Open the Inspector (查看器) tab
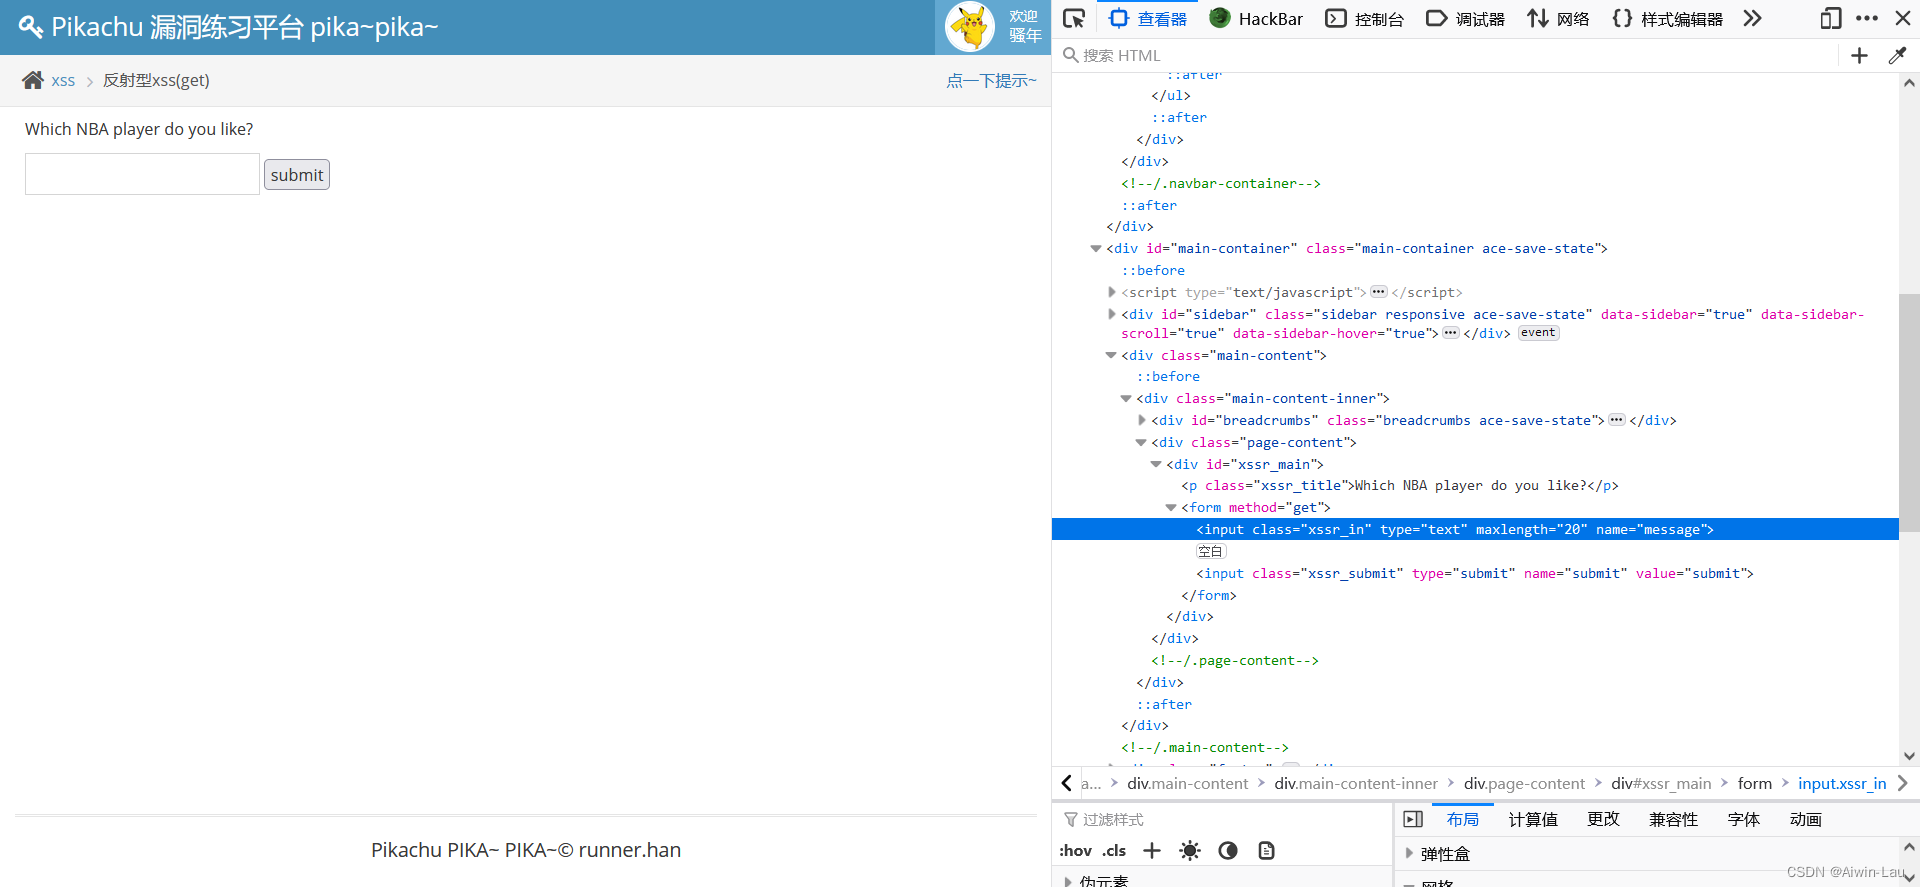Image resolution: width=1920 pixels, height=887 pixels. click(1148, 19)
